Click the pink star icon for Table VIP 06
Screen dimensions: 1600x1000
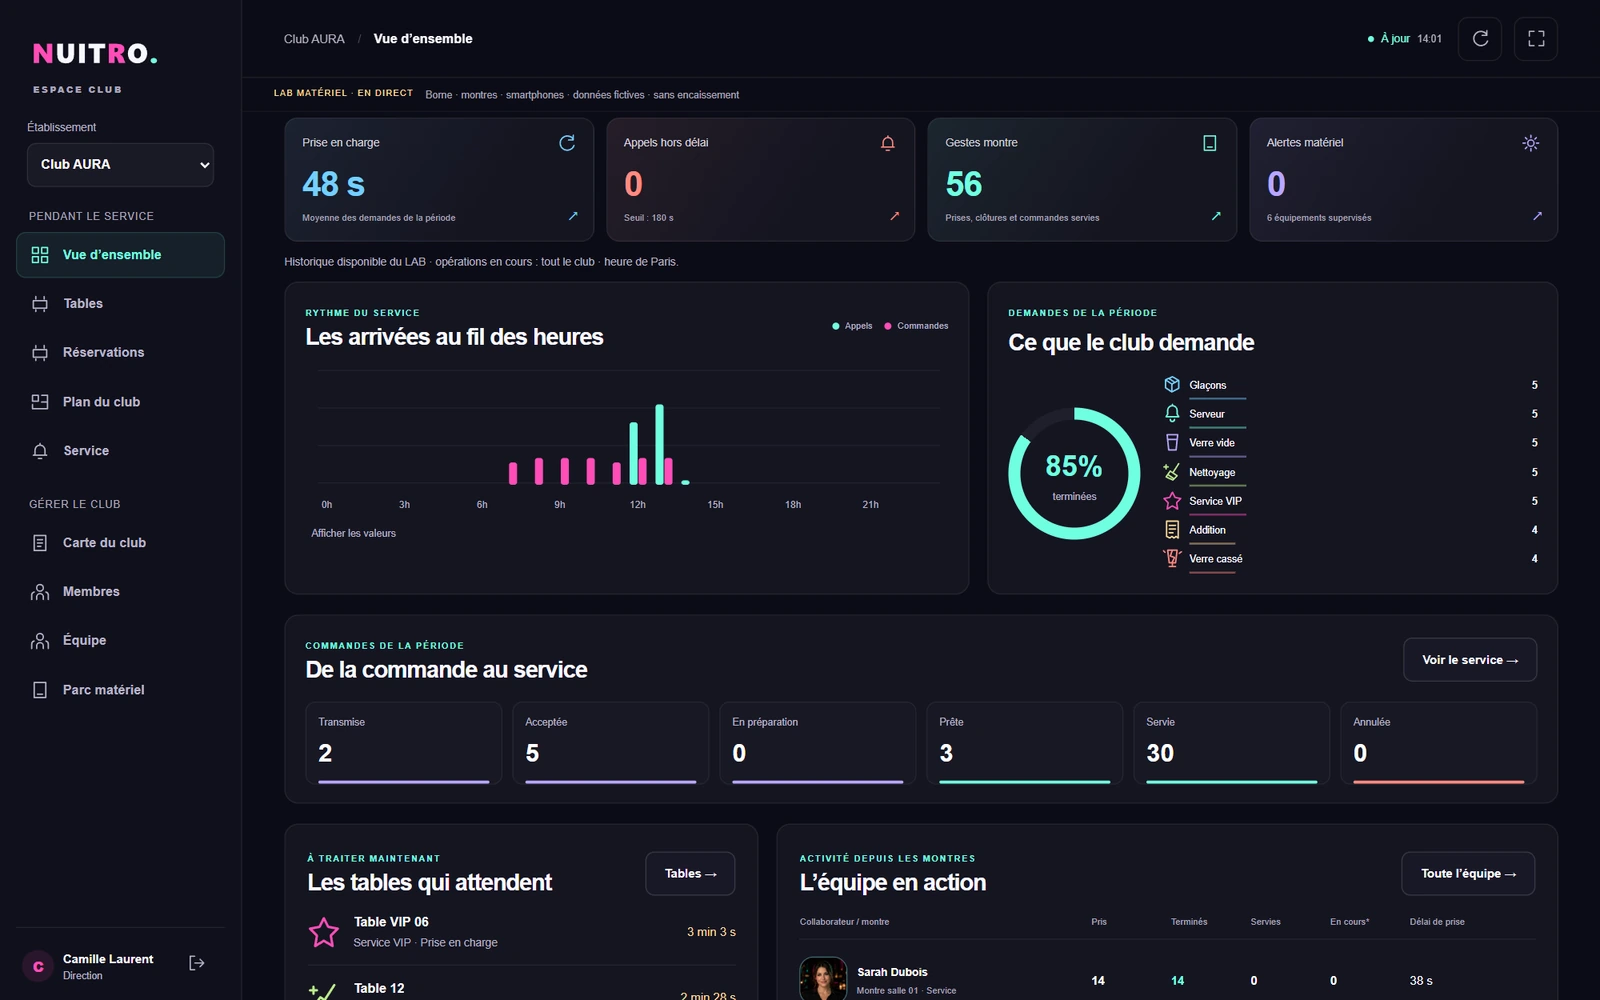pos(324,933)
